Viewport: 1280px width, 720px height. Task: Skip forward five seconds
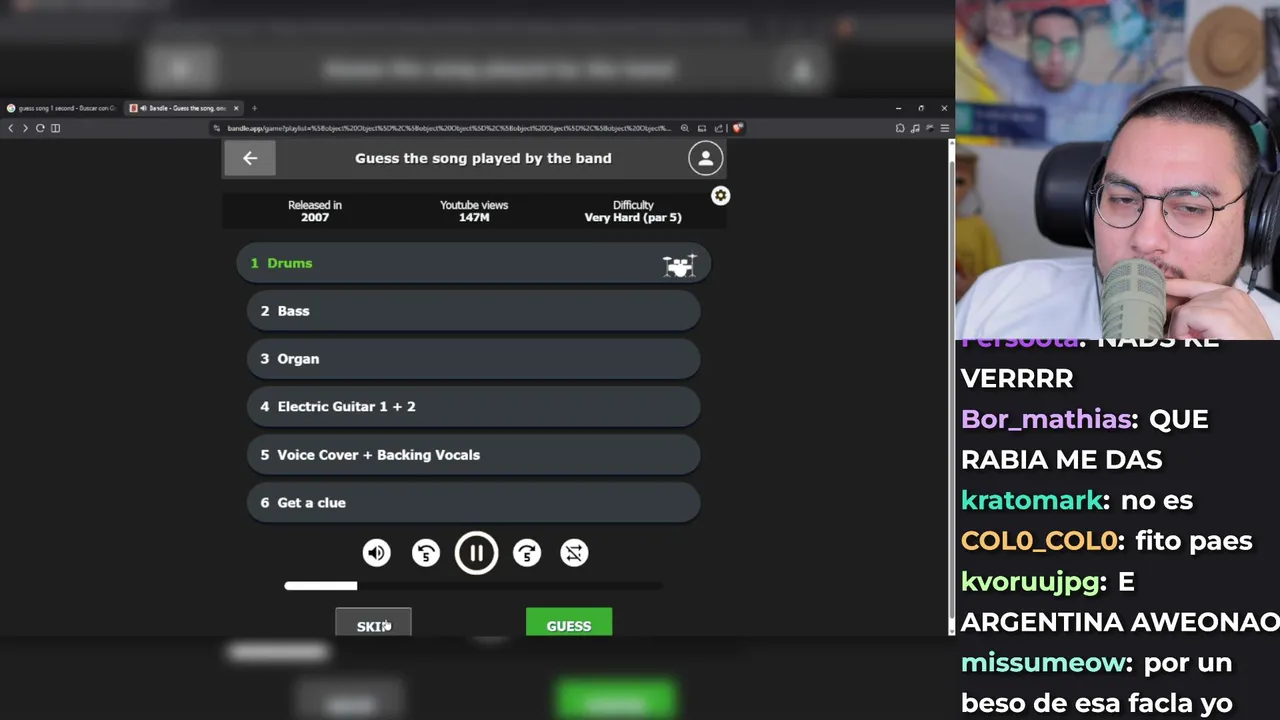pyautogui.click(x=527, y=553)
